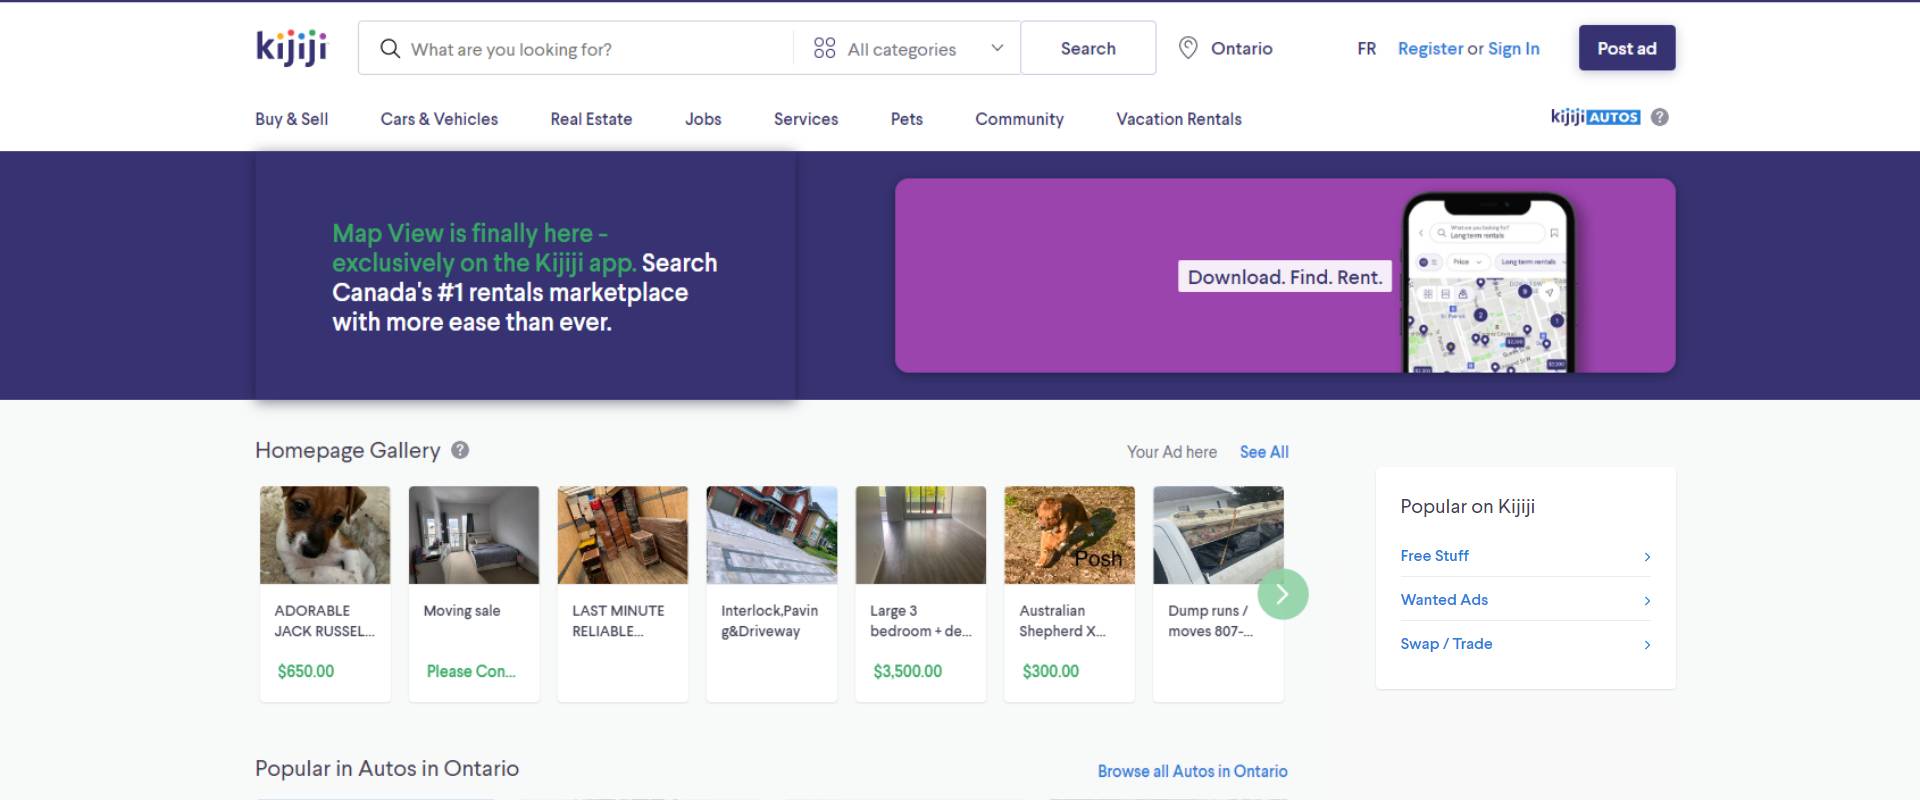Switch language with the FR link
This screenshot has width=1920, height=800.
[x=1366, y=49]
